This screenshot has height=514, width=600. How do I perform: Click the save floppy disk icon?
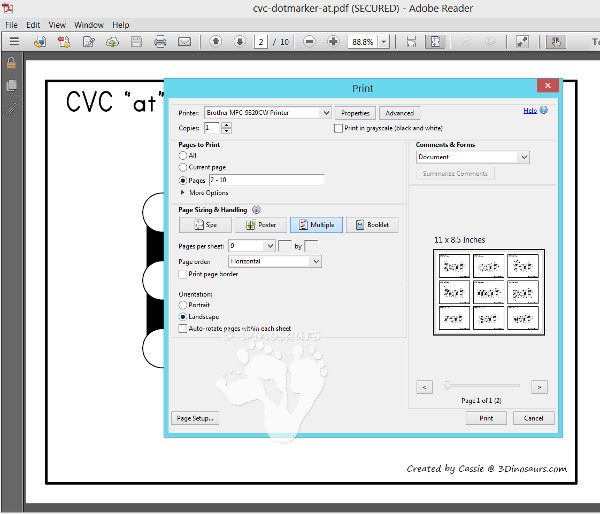tap(136, 42)
